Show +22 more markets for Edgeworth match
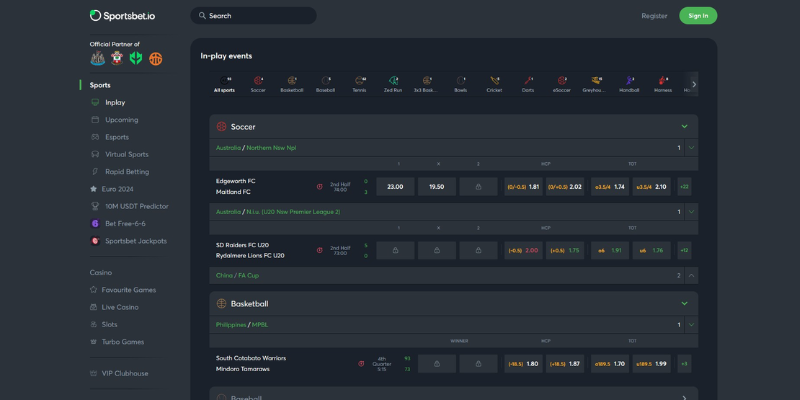 (x=684, y=187)
